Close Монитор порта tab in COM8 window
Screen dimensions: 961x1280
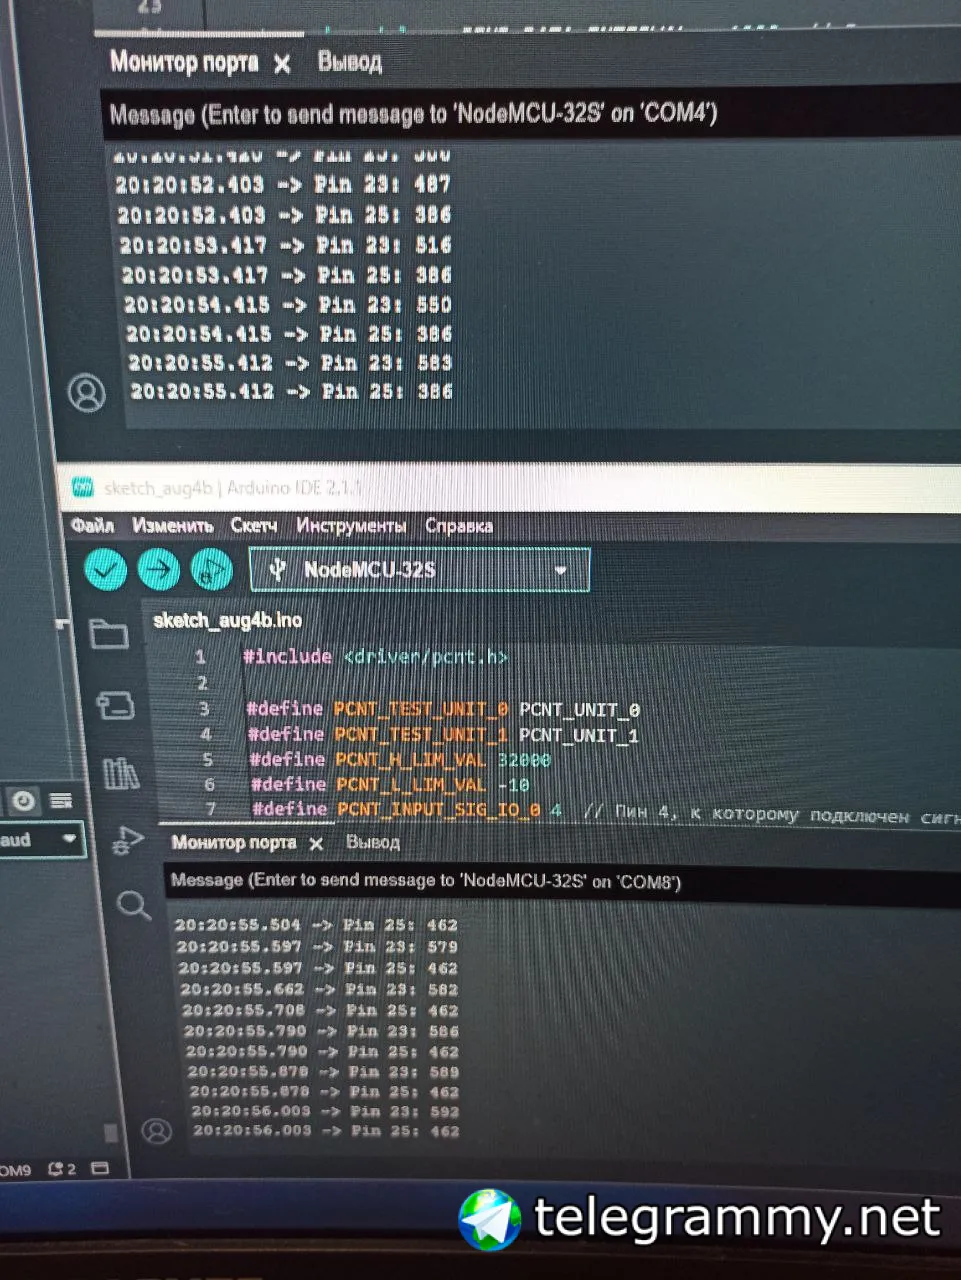[316, 844]
